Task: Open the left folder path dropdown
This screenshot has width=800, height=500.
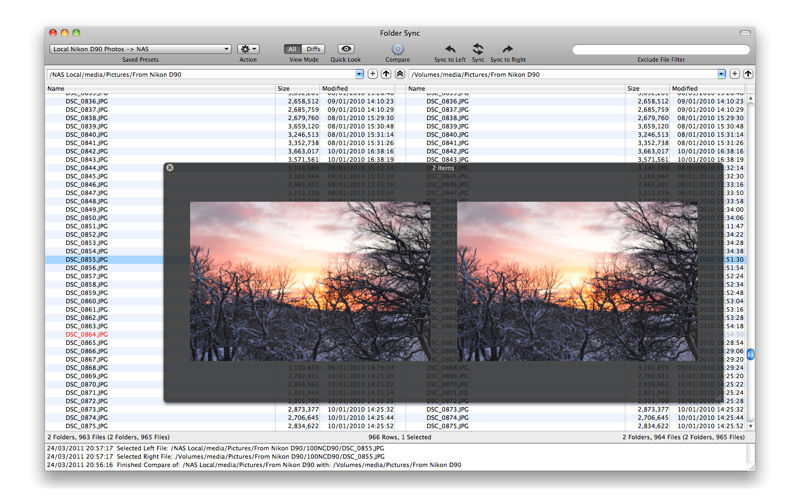Action: point(360,74)
